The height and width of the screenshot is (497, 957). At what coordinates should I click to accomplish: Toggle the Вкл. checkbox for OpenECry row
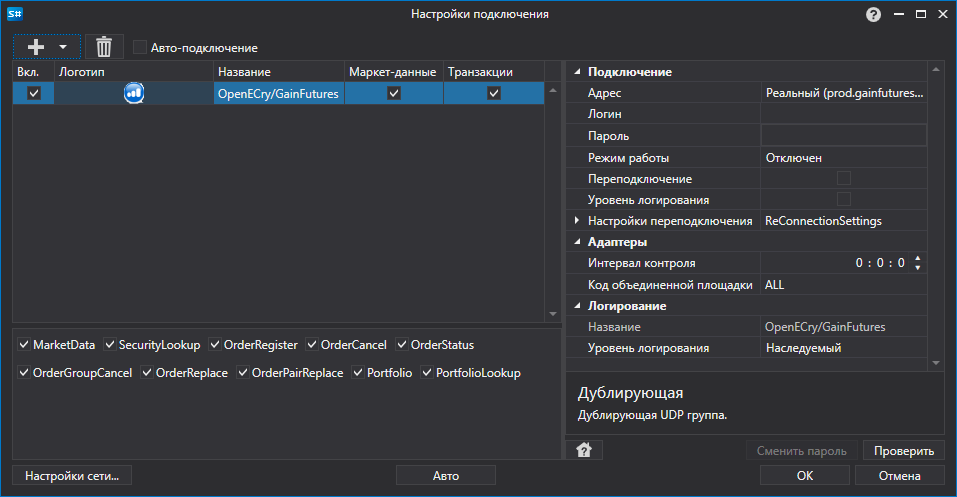point(34,93)
